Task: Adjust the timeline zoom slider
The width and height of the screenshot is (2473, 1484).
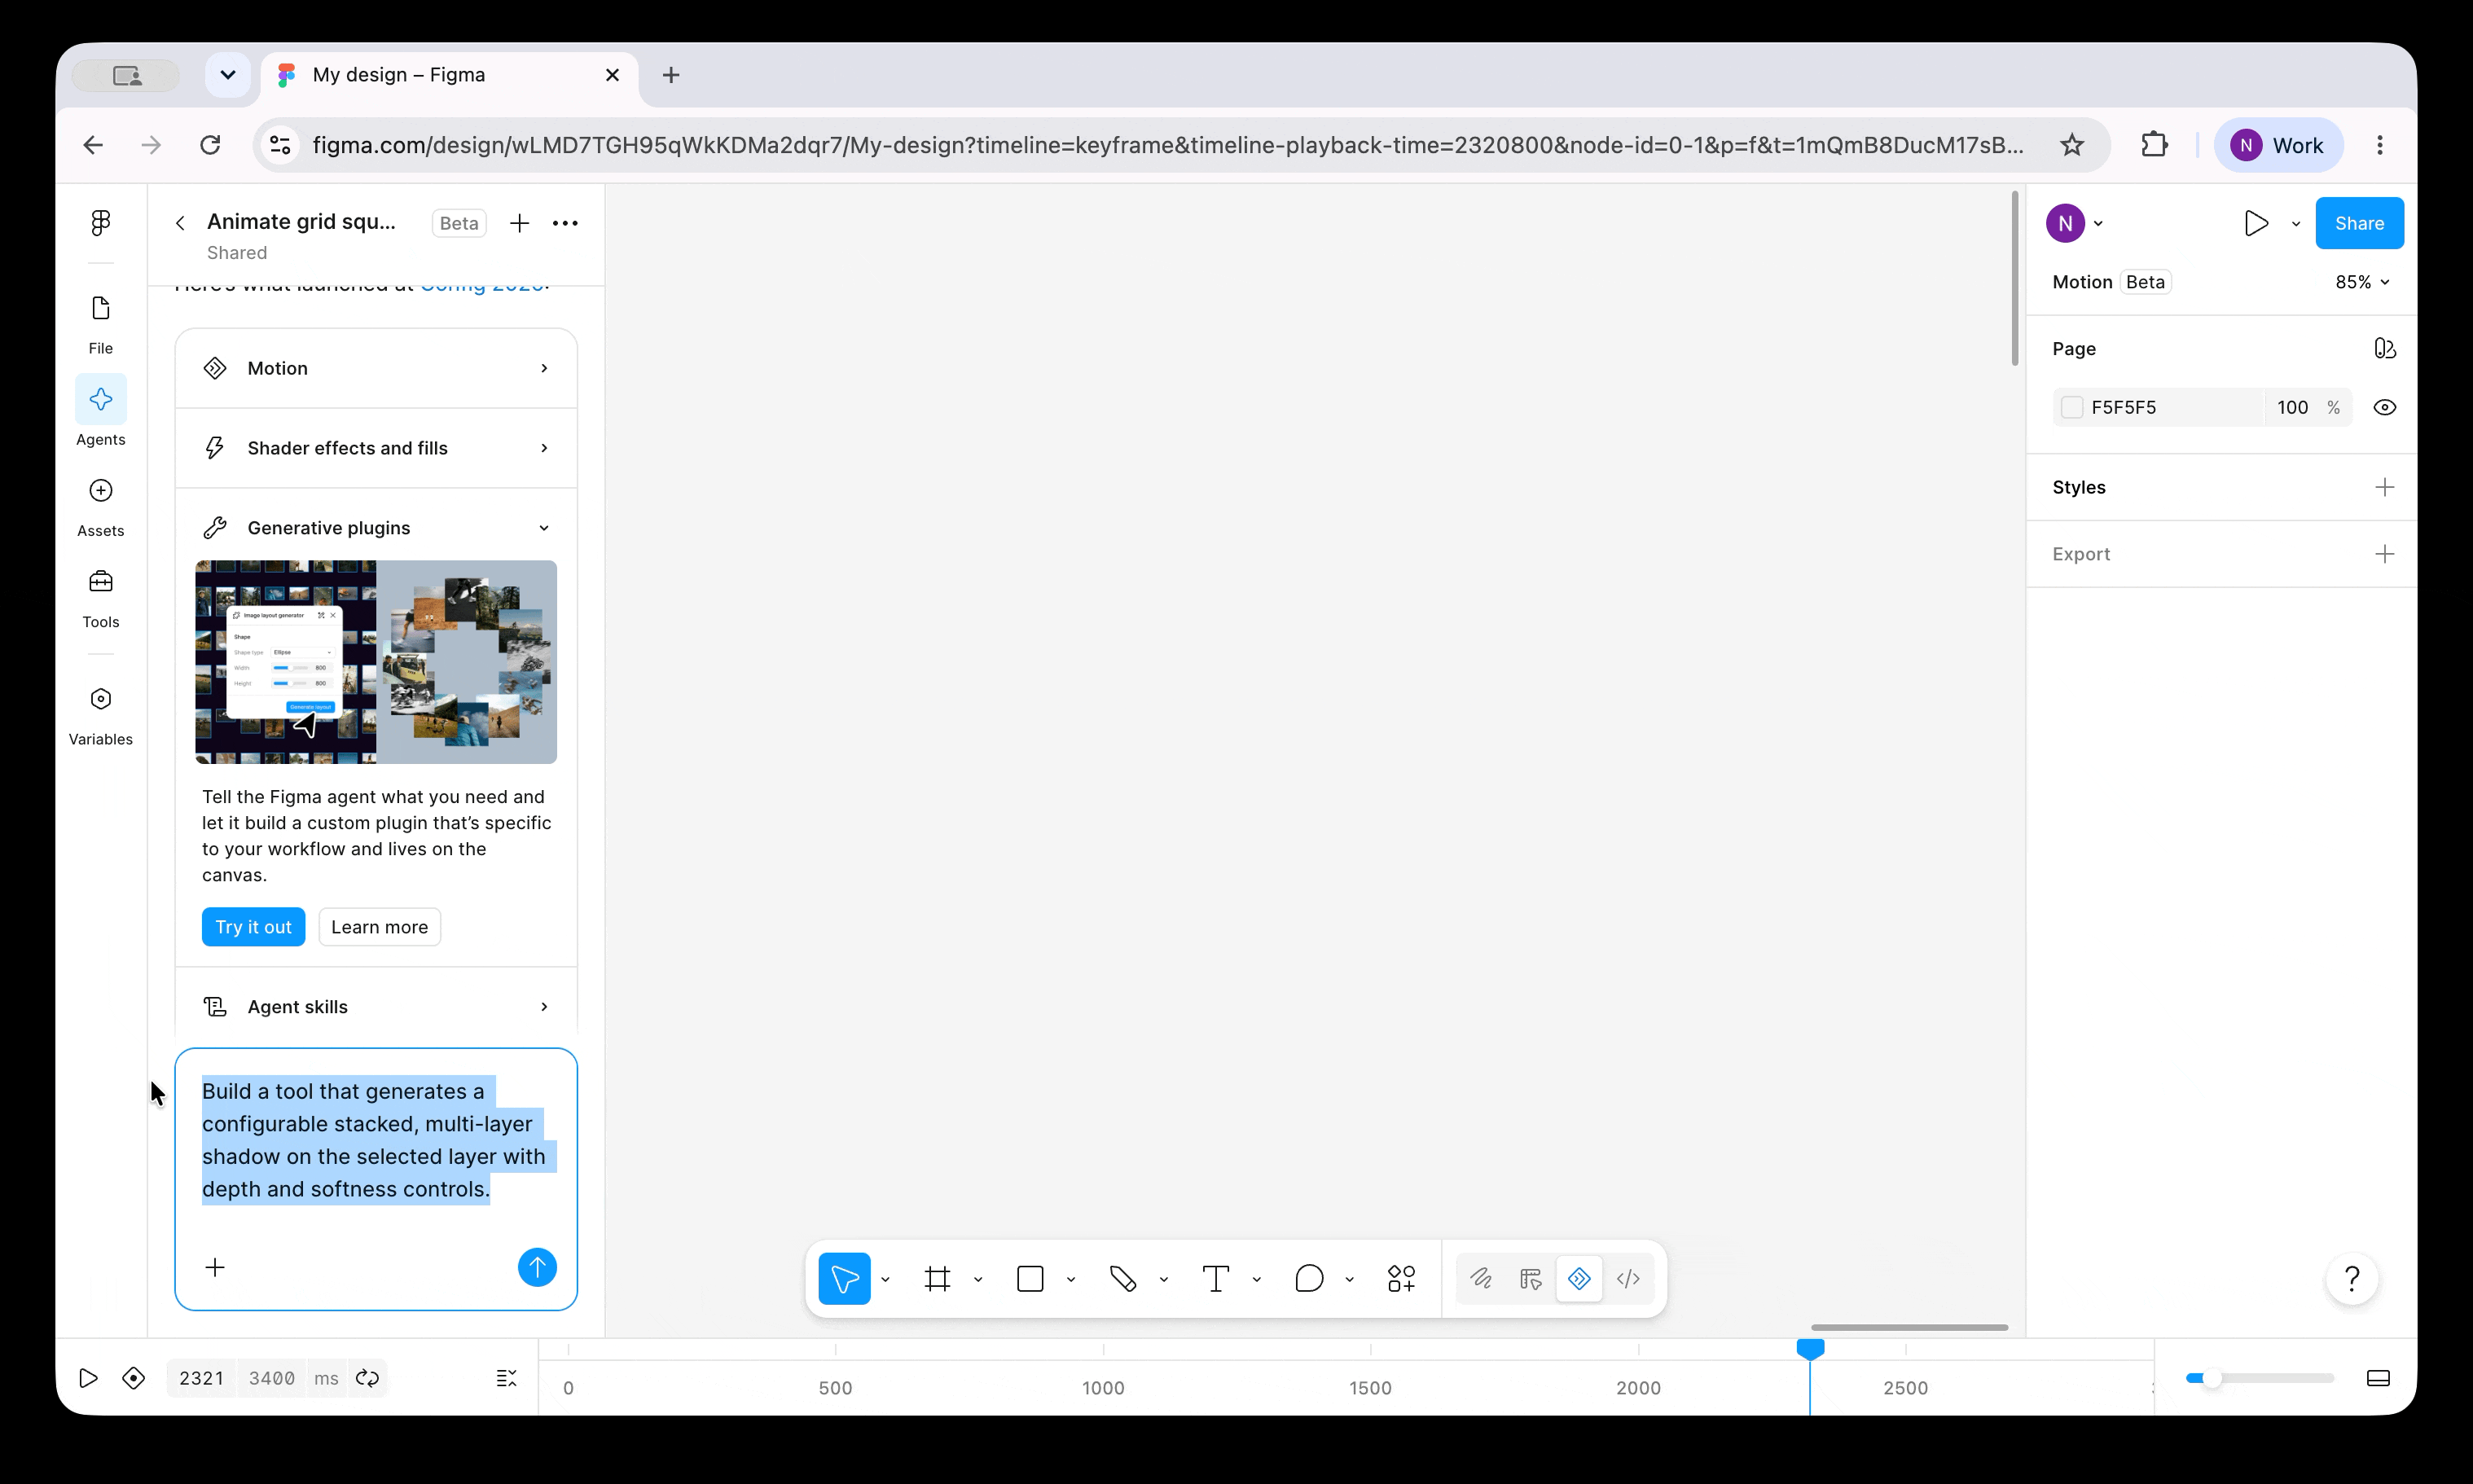Action: 2259,1378
